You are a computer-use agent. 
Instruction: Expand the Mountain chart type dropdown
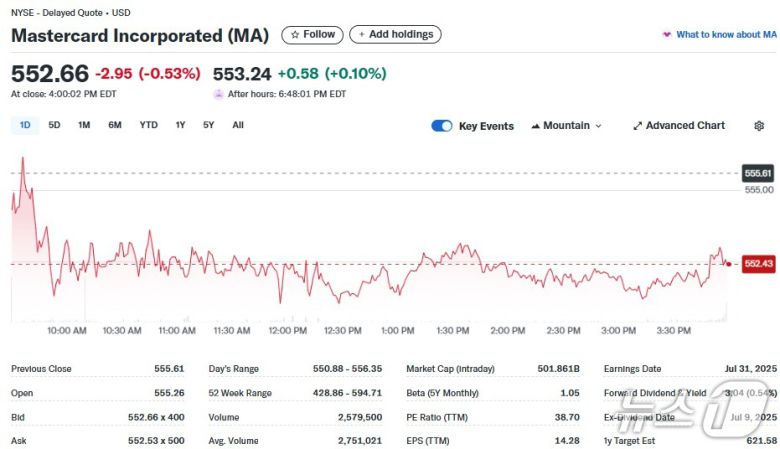coord(566,126)
